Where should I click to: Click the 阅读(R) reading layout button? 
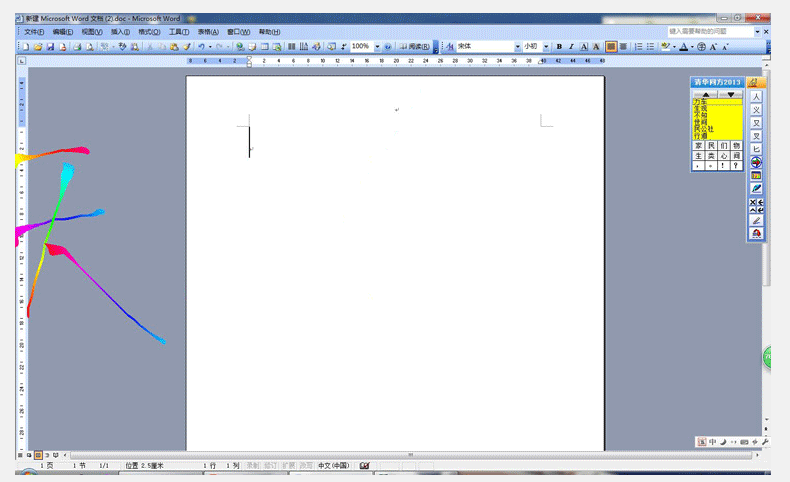(x=414, y=47)
